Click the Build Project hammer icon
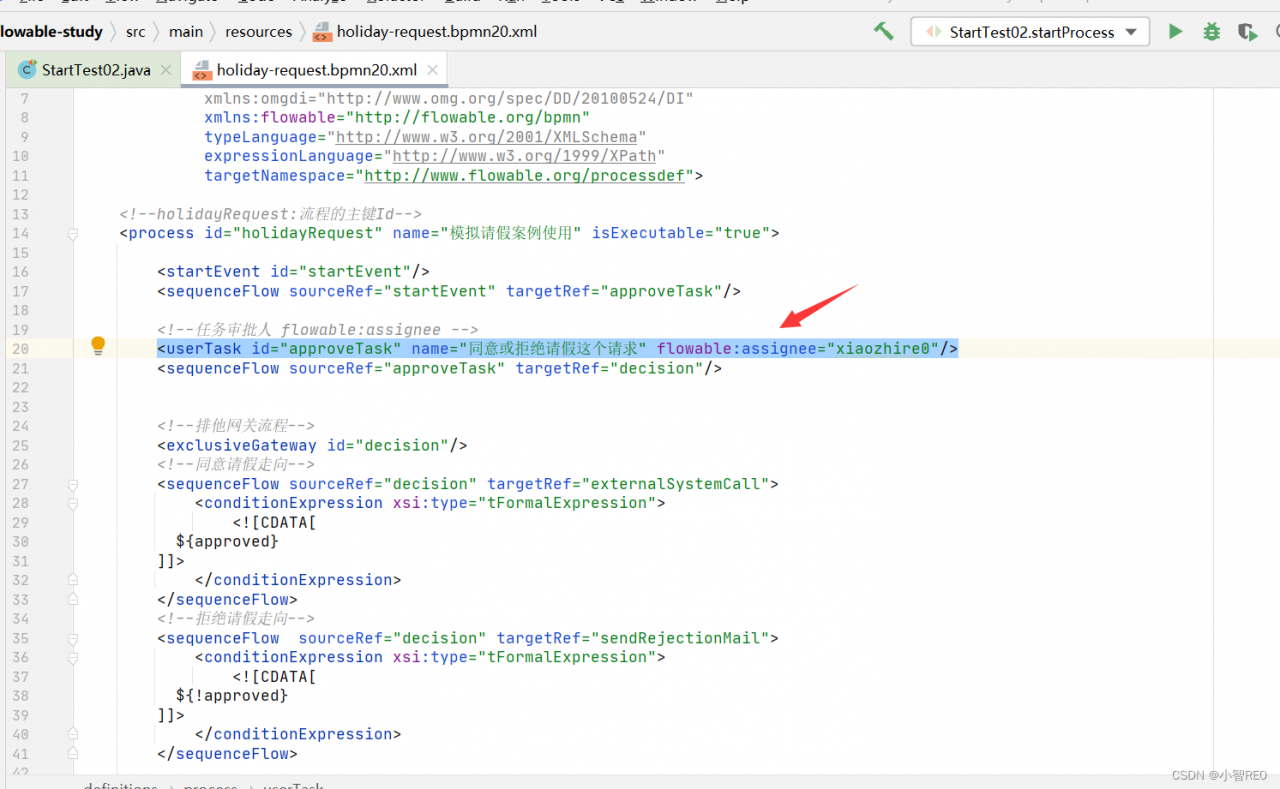This screenshot has width=1280, height=789. click(x=884, y=32)
